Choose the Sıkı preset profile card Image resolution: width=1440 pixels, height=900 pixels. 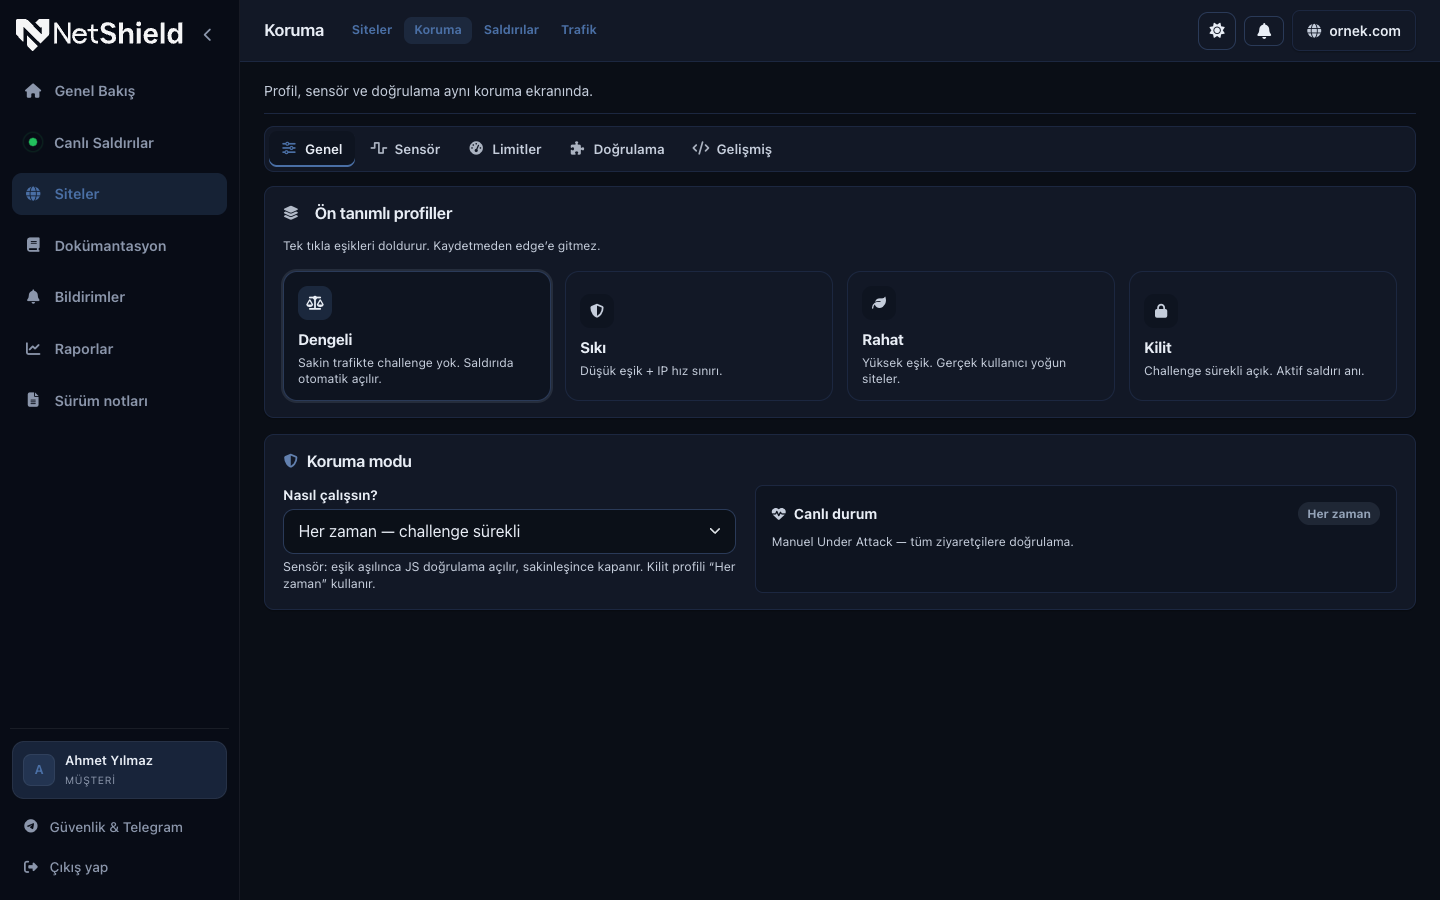pos(699,336)
